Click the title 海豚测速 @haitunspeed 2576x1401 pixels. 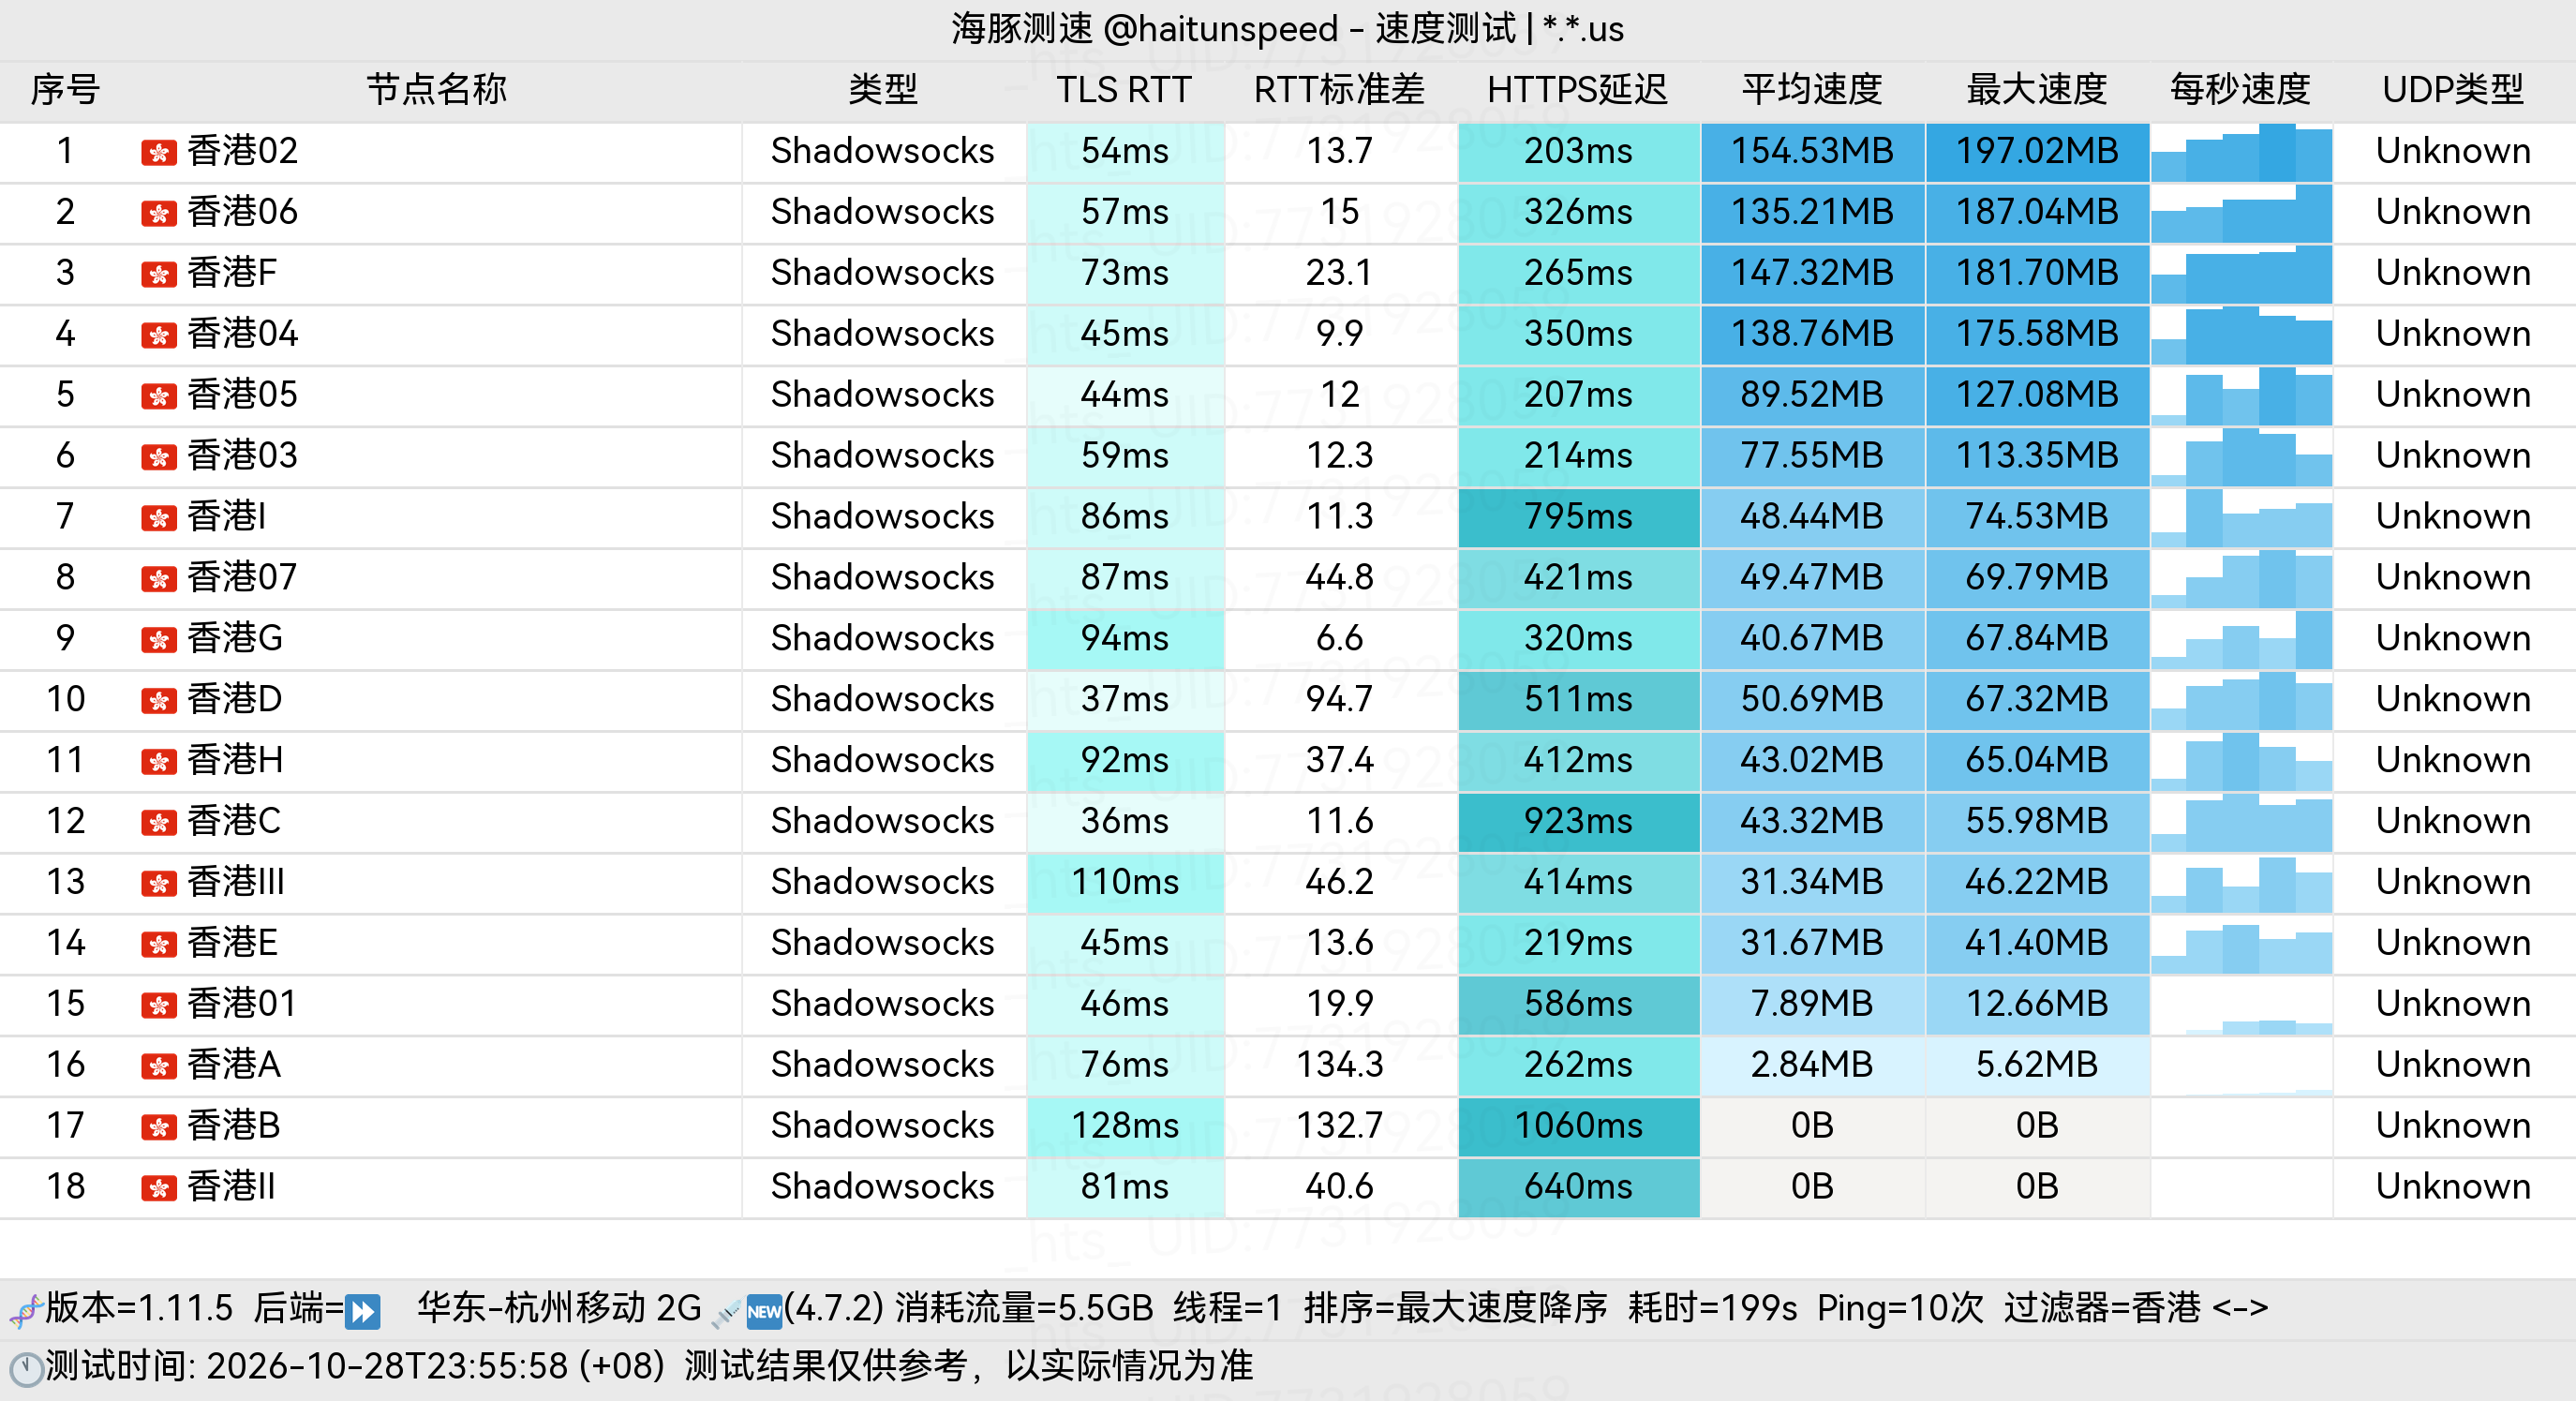pyautogui.click(x=1144, y=29)
